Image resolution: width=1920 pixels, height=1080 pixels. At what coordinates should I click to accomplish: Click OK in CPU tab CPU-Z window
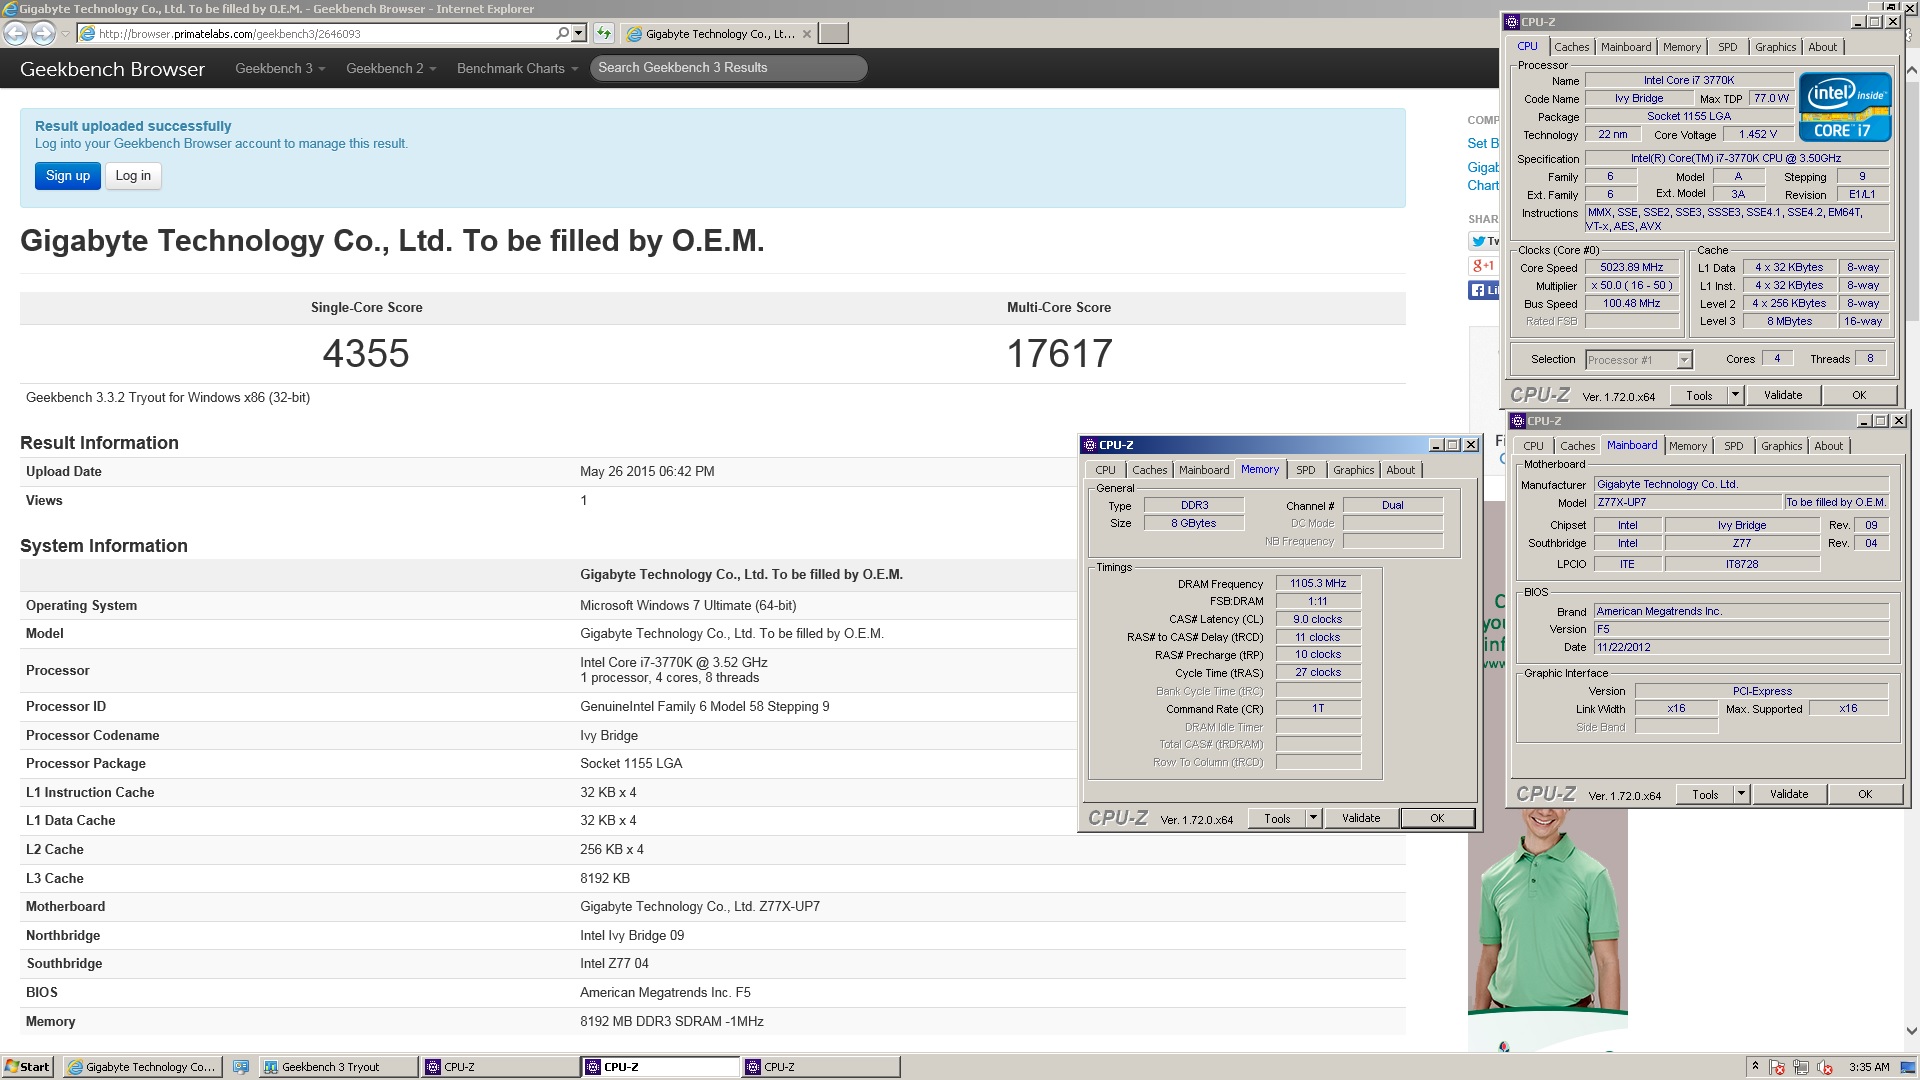[1859, 396]
